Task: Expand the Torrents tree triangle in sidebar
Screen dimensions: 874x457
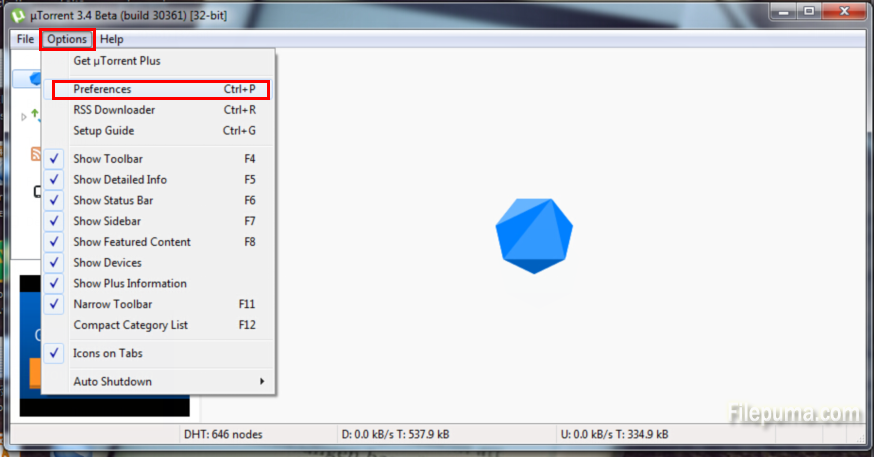Action: pyautogui.click(x=24, y=117)
